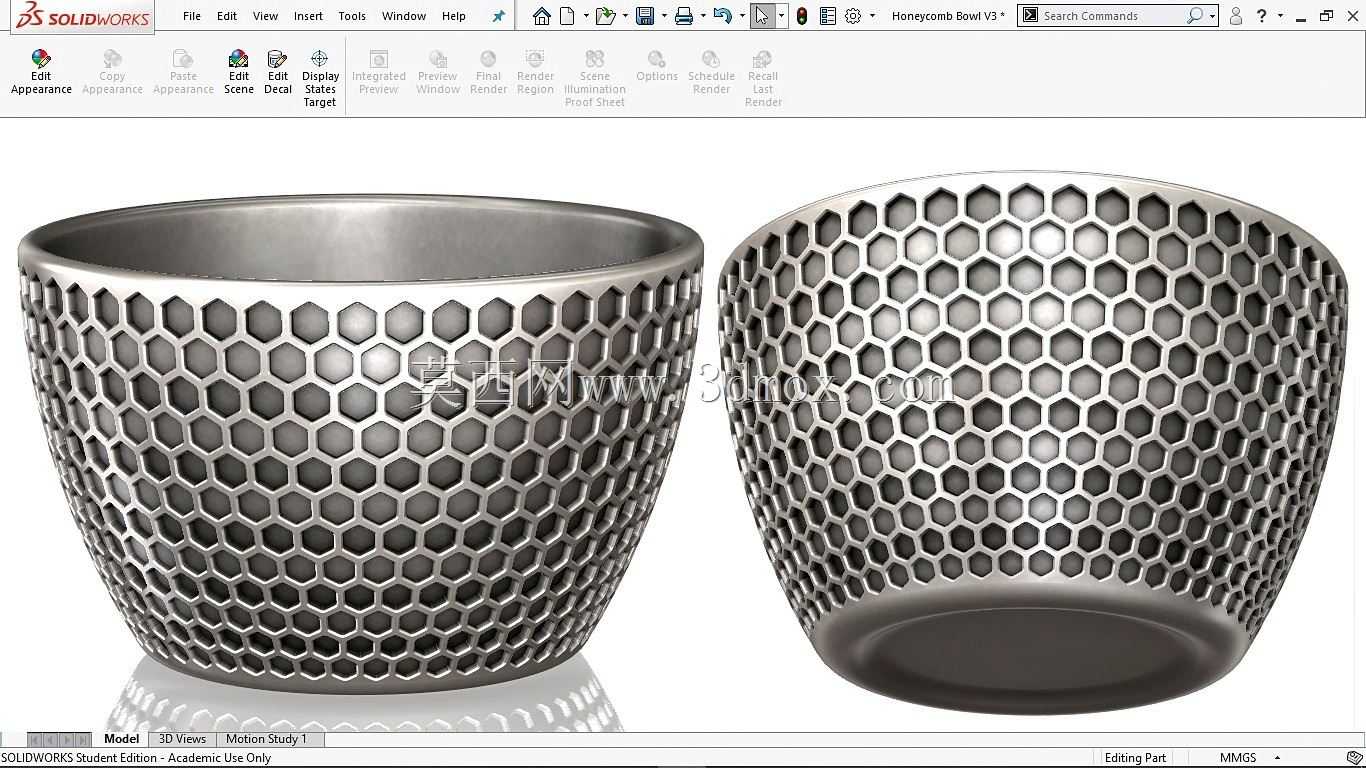Select Display States Target

click(x=320, y=79)
